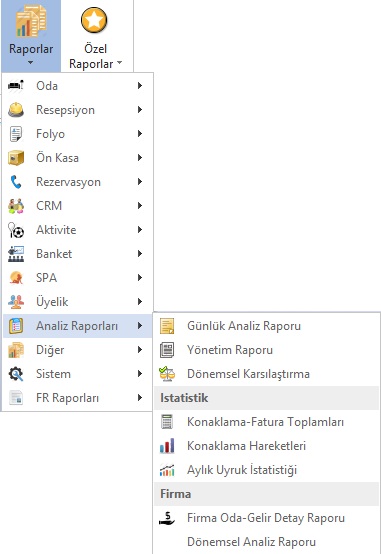Image resolution: width=381 pixels, height=554 pixels.
Task: Expand the CRM submenu arrow
Action: pyautogui.click(x=140, y=206)
